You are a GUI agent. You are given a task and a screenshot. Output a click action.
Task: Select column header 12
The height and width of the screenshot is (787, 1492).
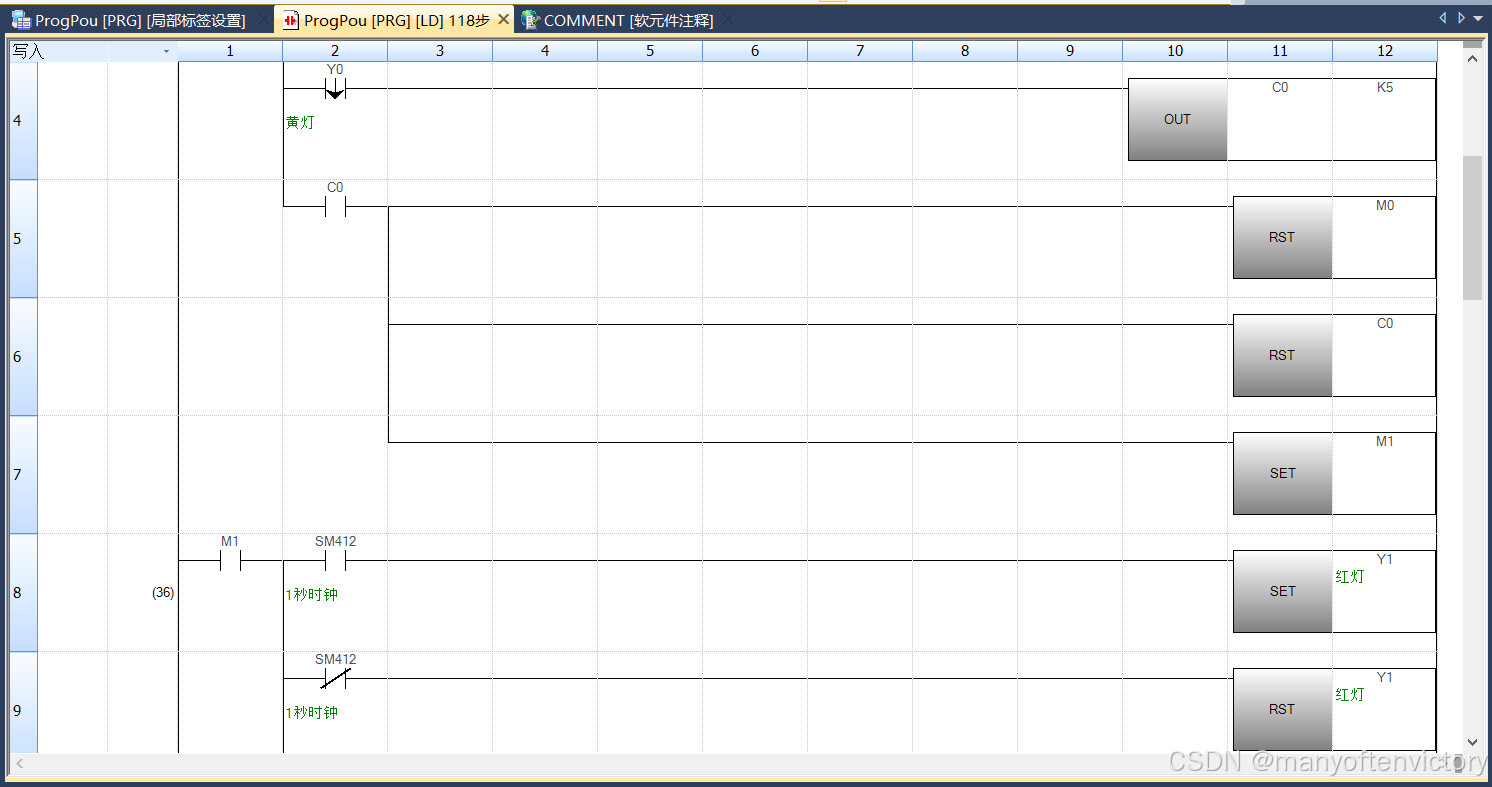point(1385,51)
